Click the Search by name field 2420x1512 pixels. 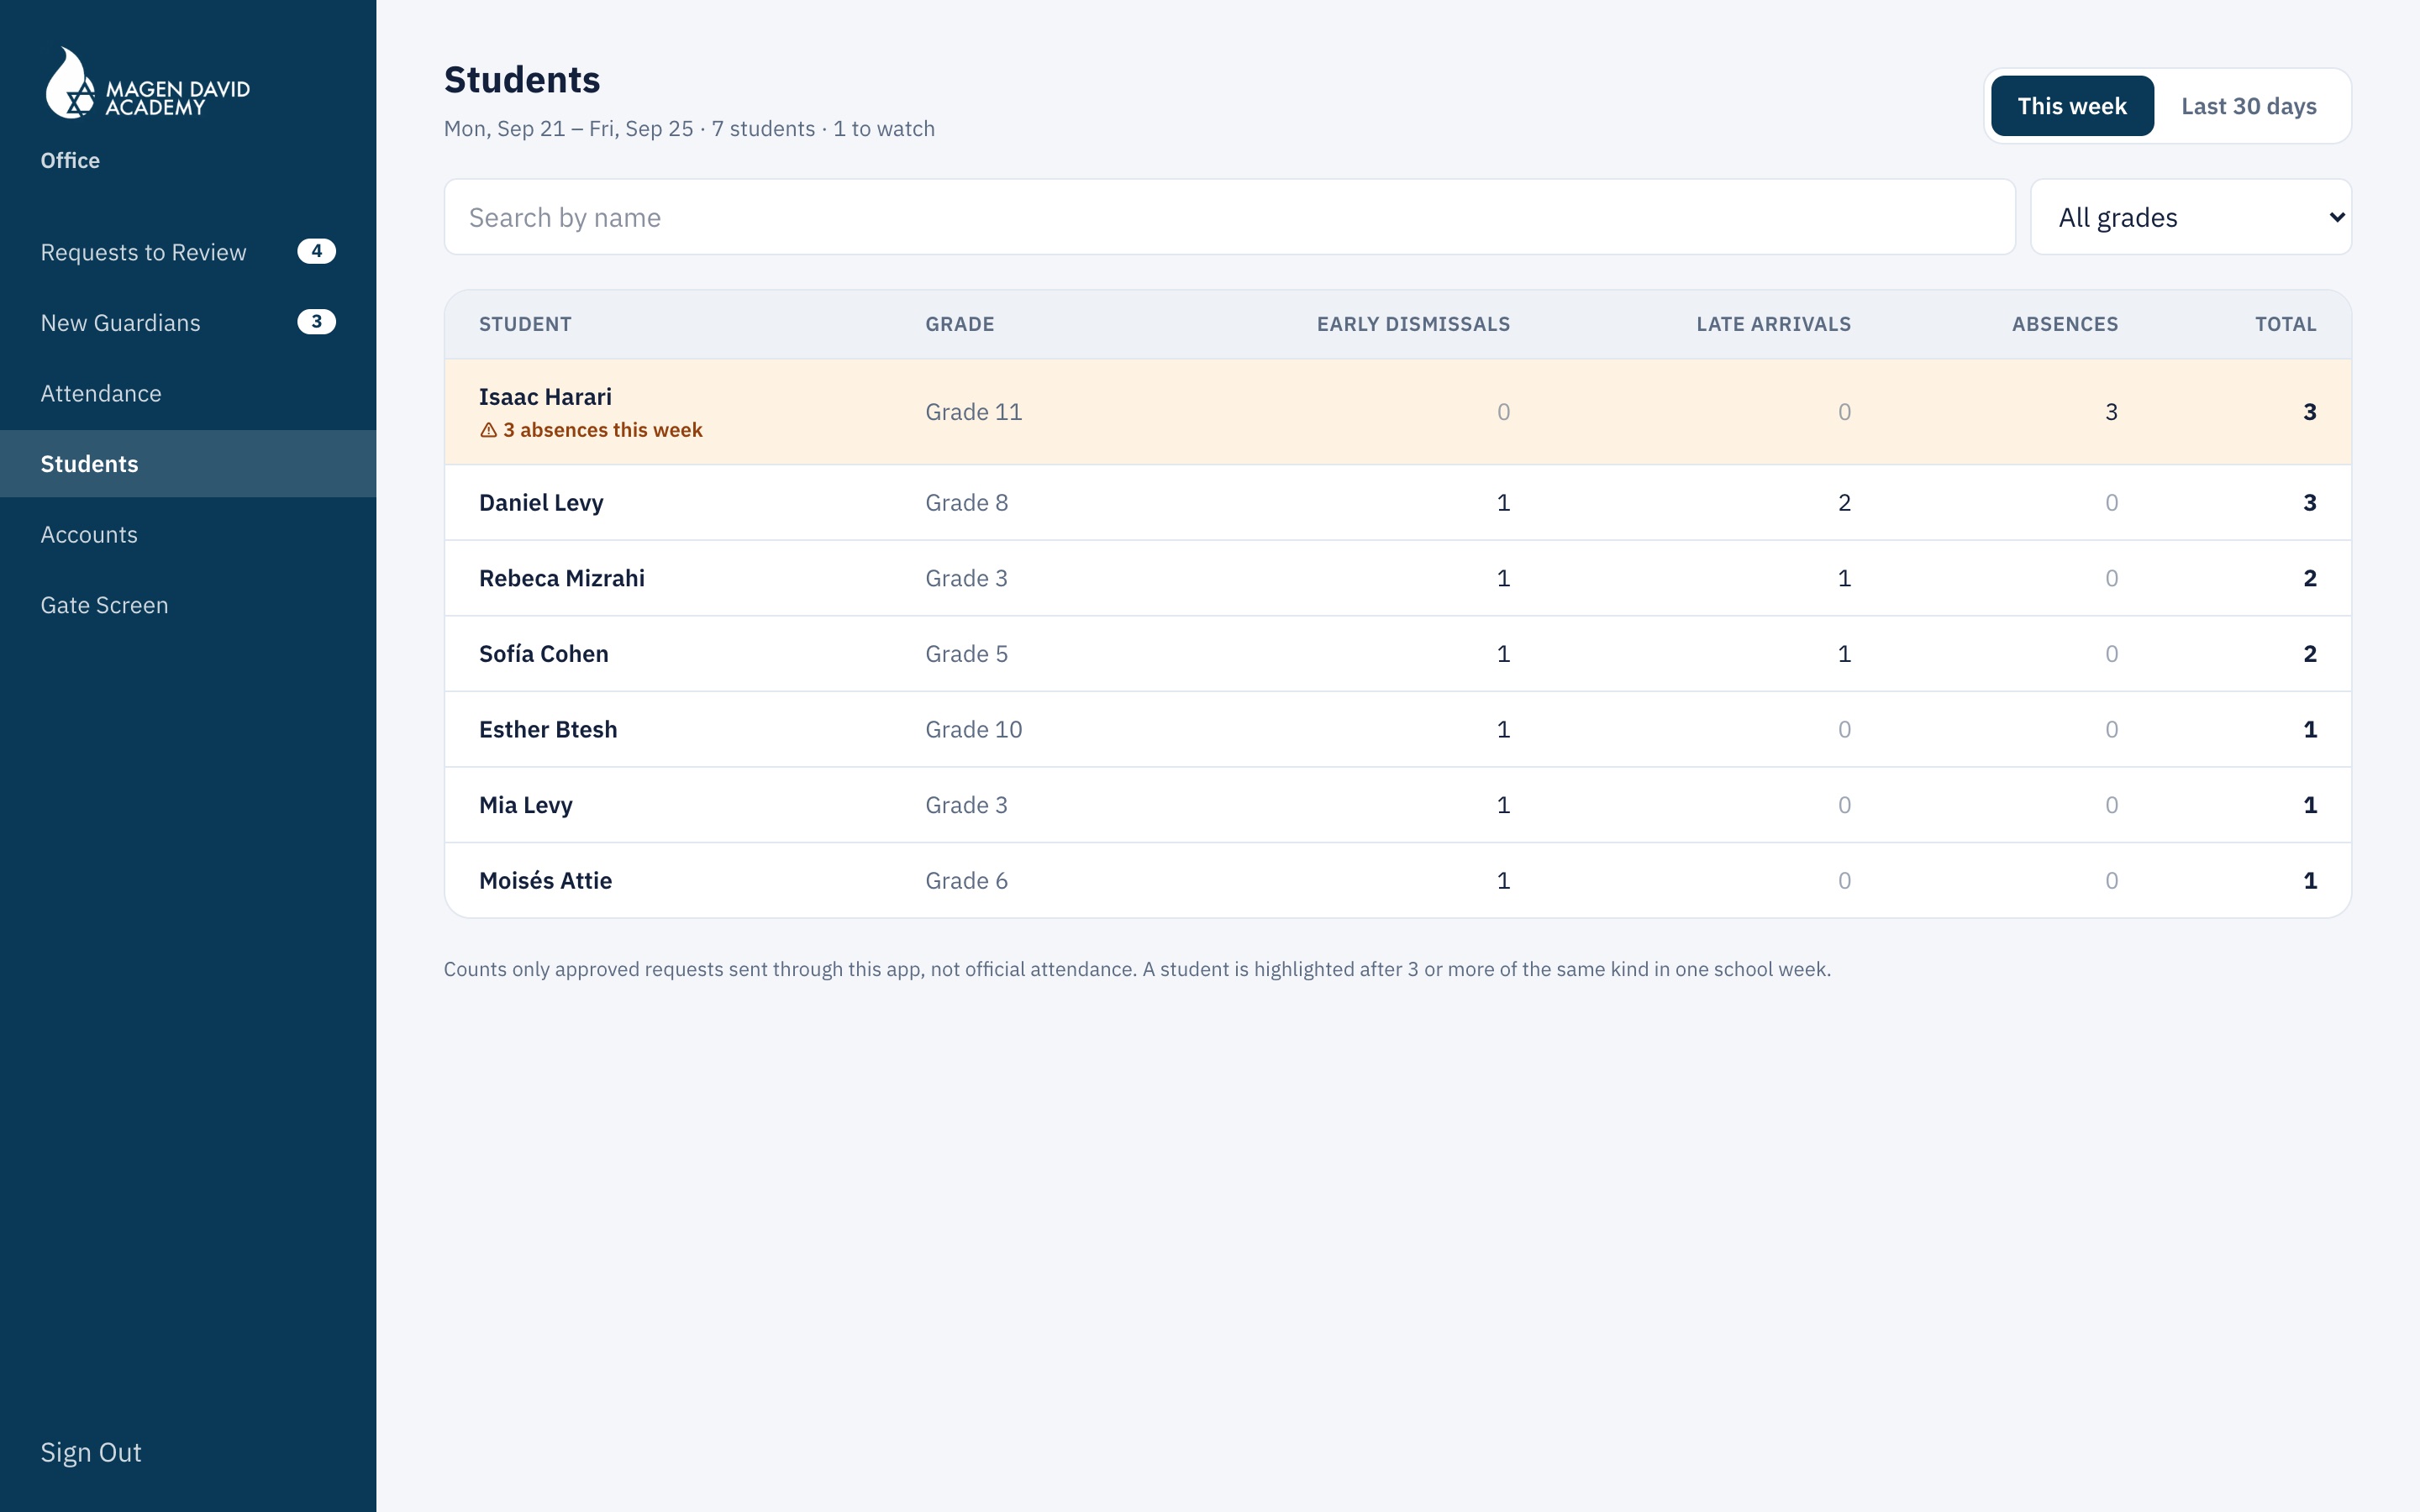point(1229,217)
